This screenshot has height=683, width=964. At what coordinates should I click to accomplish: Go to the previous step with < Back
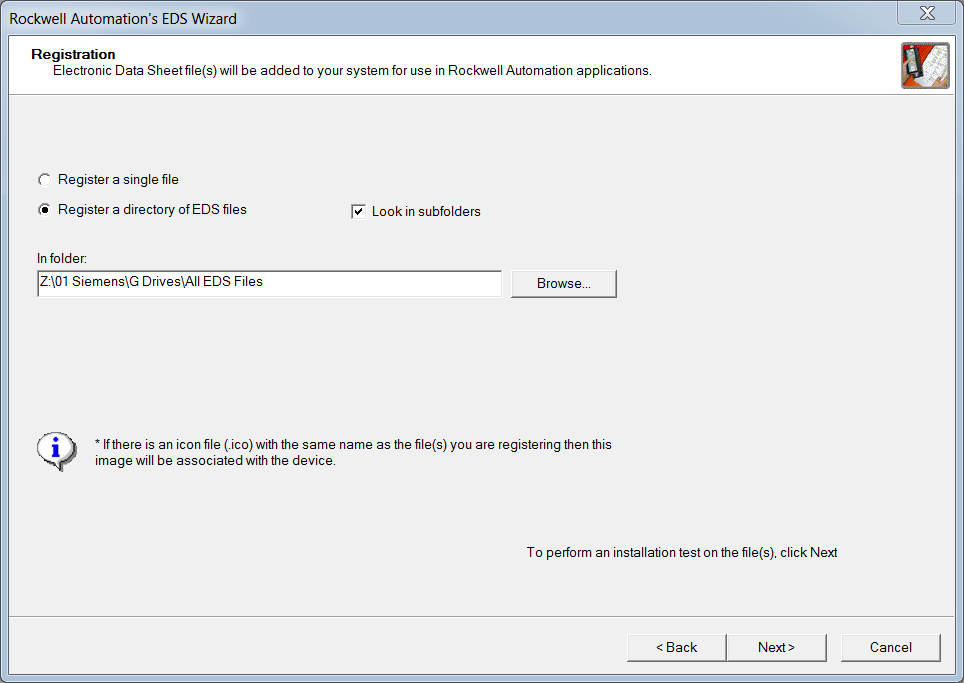click(676, 647)
